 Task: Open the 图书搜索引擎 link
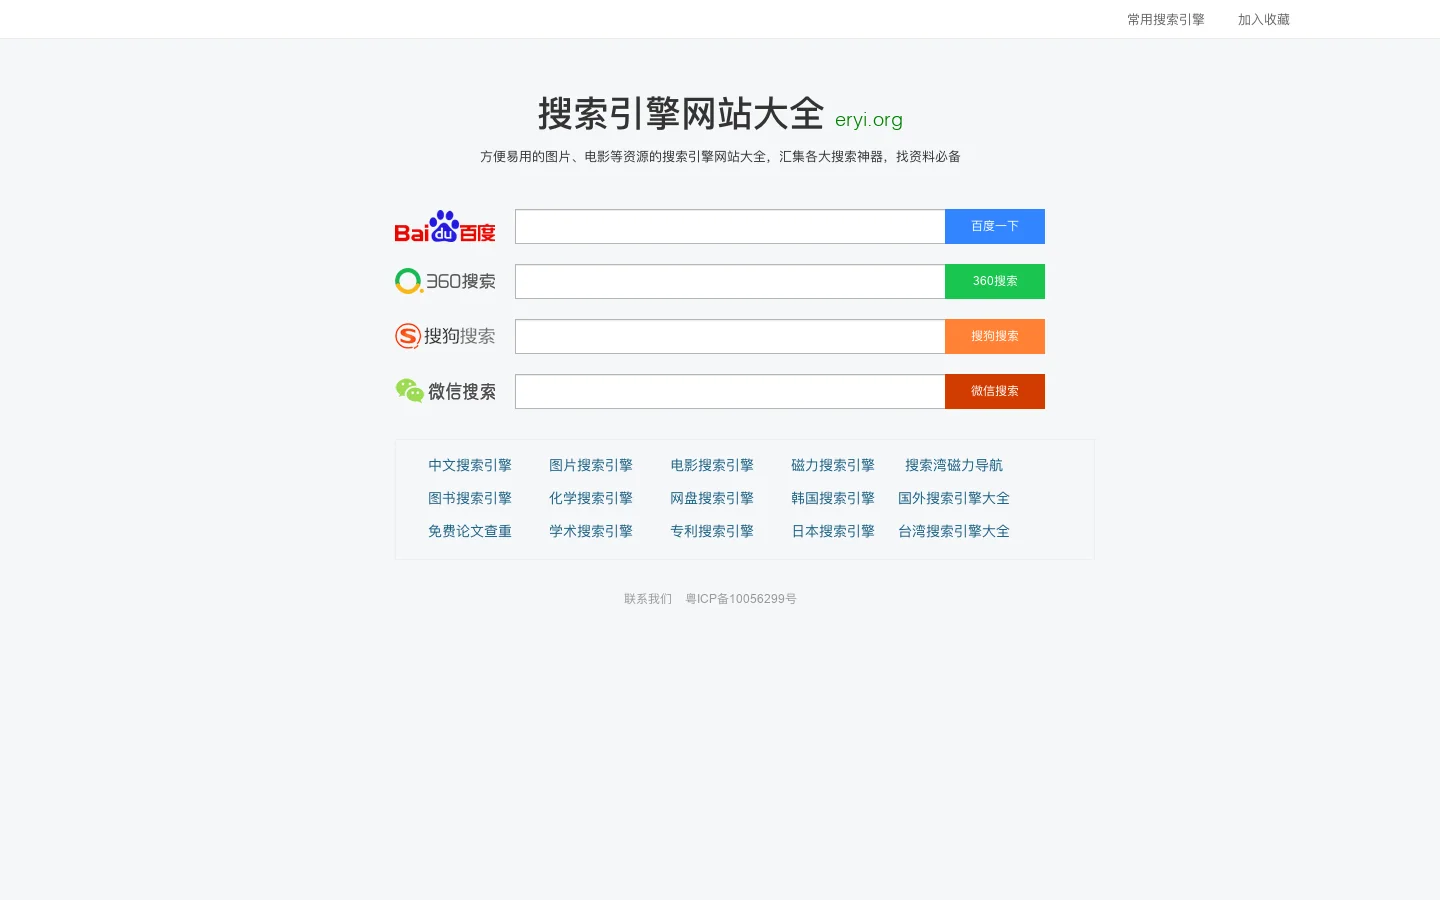(470, 498)
